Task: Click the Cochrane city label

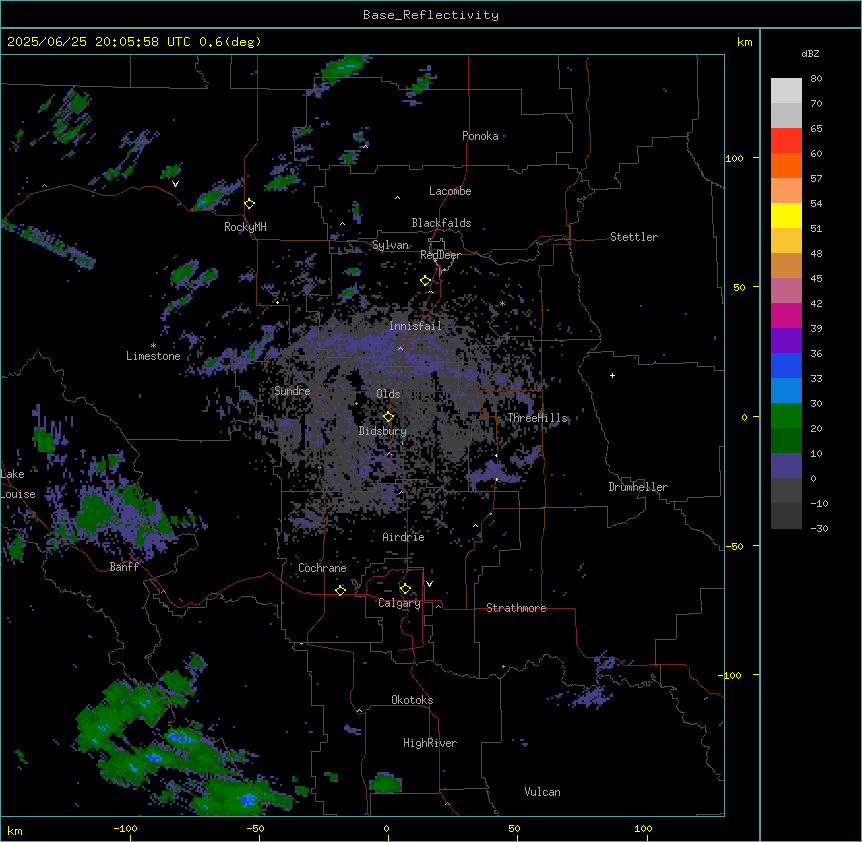Action: pyautogui.click(x=322, y=568)
